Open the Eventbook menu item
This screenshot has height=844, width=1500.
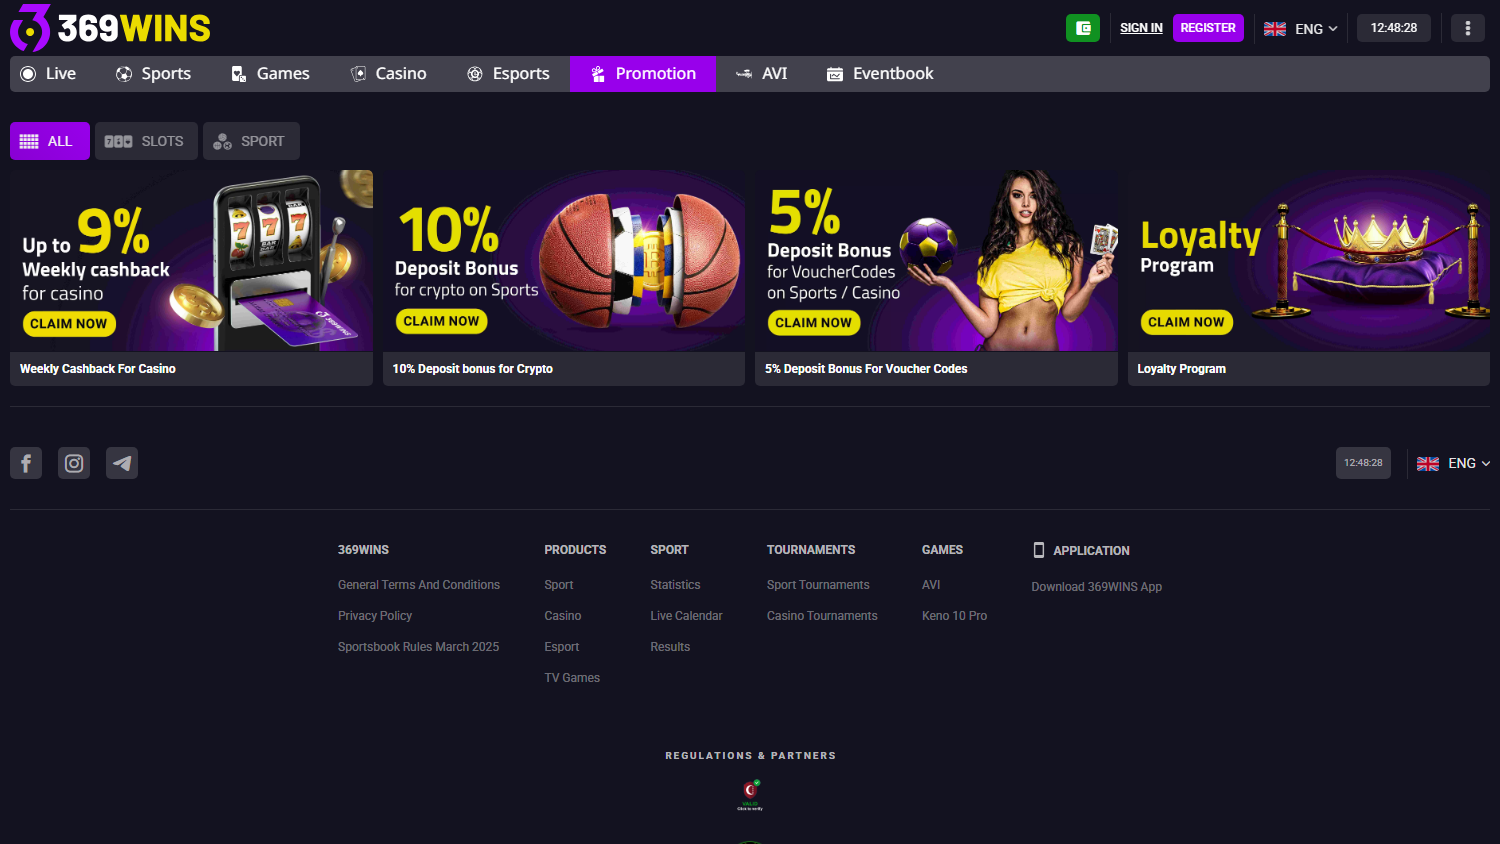click(x=880, y=73)
